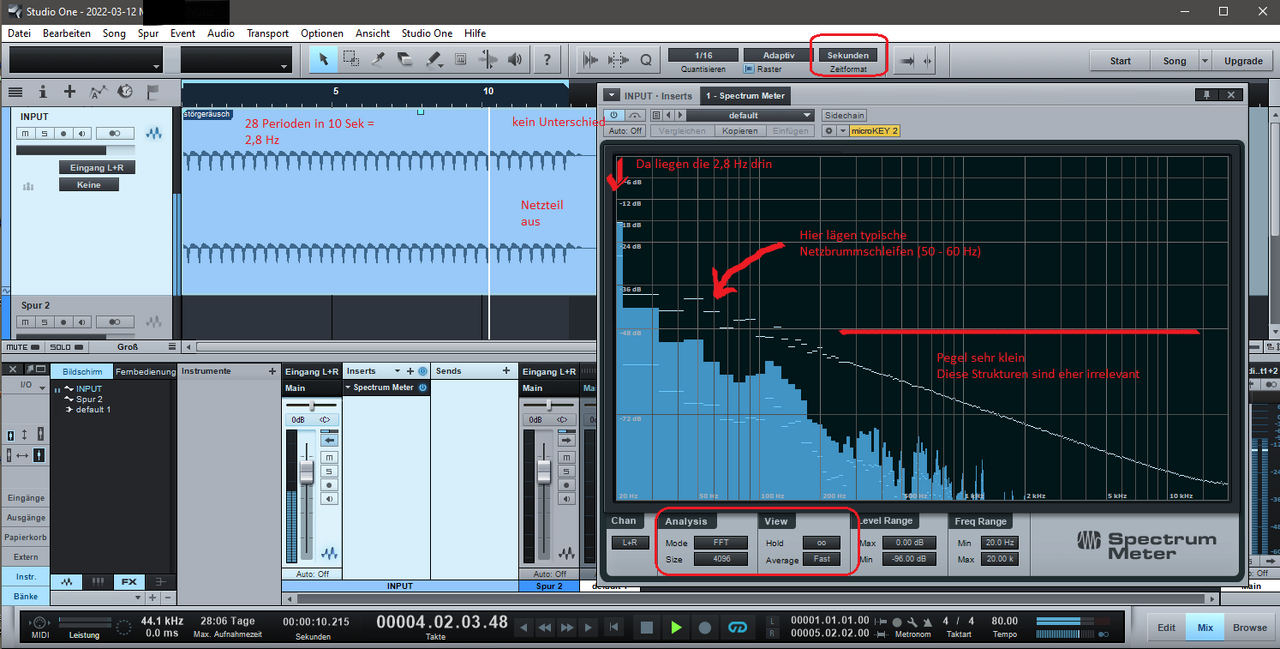
Task: Solo the INPUT track in arrangement
Action: click(x=43, y=133)
